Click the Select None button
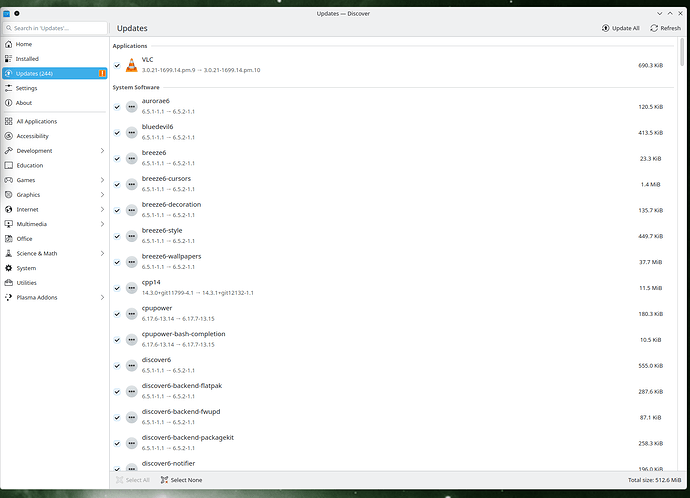Image resolution: width=690 pixels, height=498 pixels. coord(181,480)
